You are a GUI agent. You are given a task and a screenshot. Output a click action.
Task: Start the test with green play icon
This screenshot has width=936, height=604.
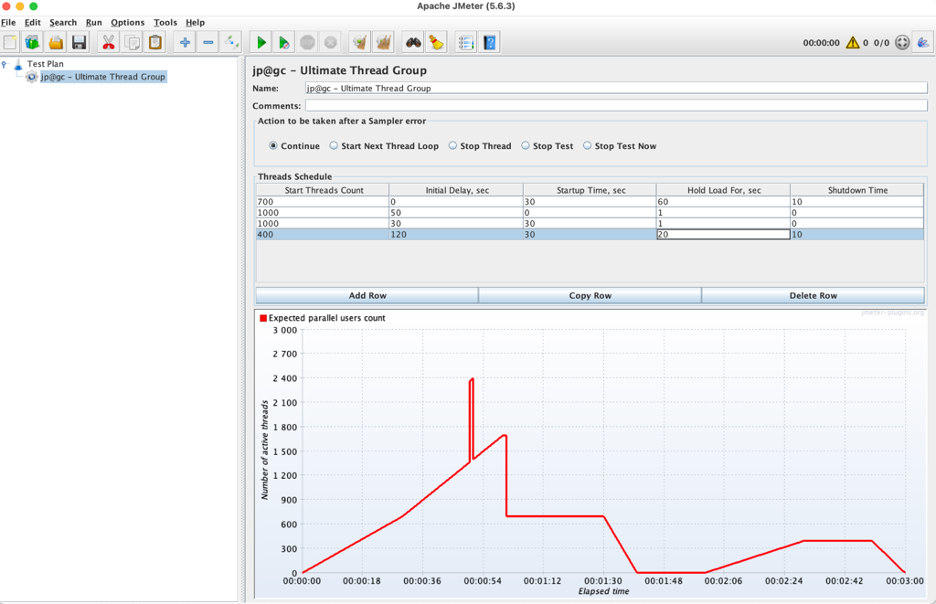[x=261, y=42]
